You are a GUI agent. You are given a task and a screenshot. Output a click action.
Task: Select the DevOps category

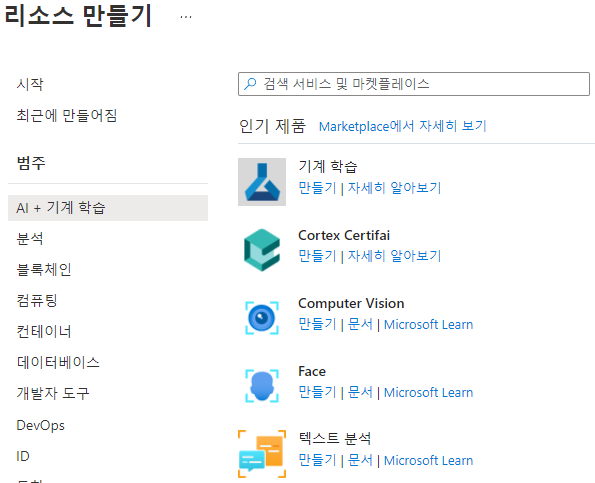(41, 425)
